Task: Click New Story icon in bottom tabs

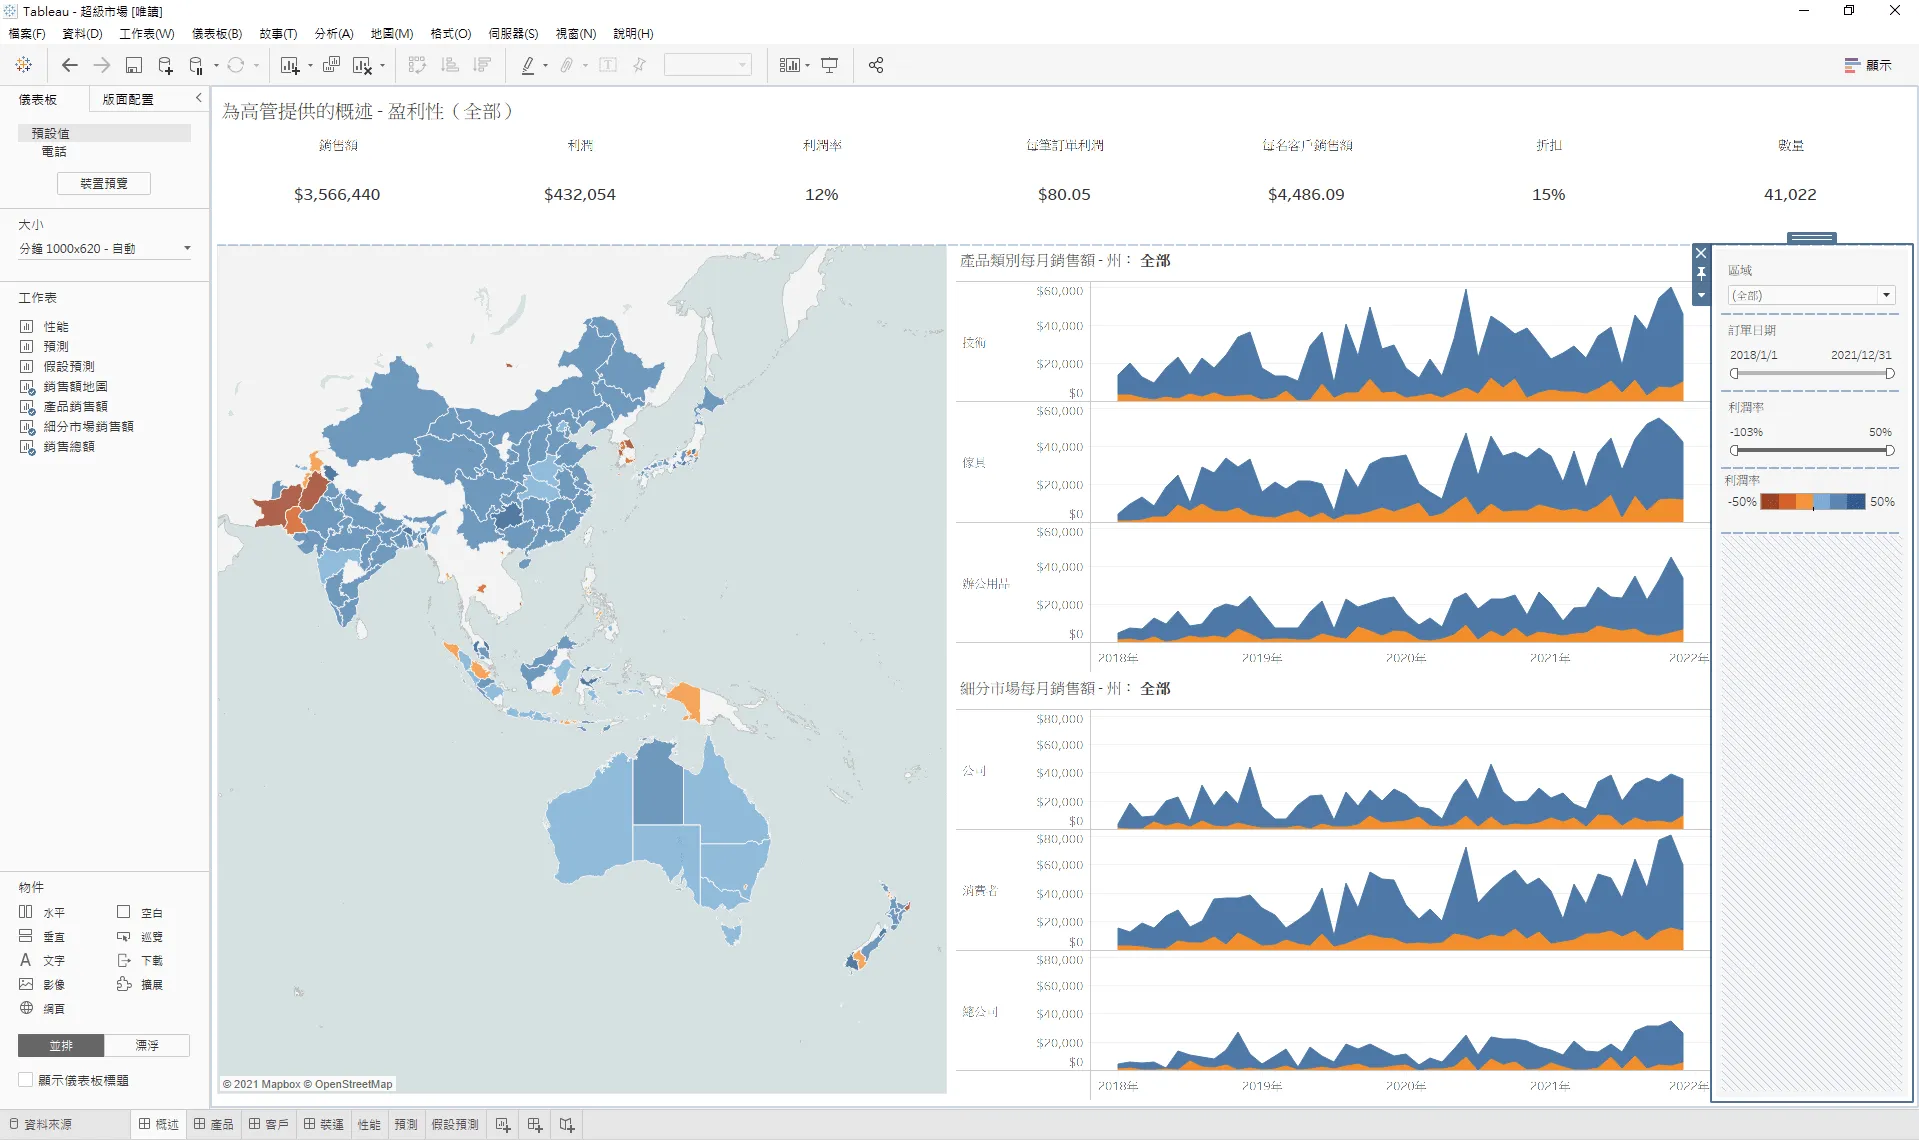Action: [x=567, y=1125]
